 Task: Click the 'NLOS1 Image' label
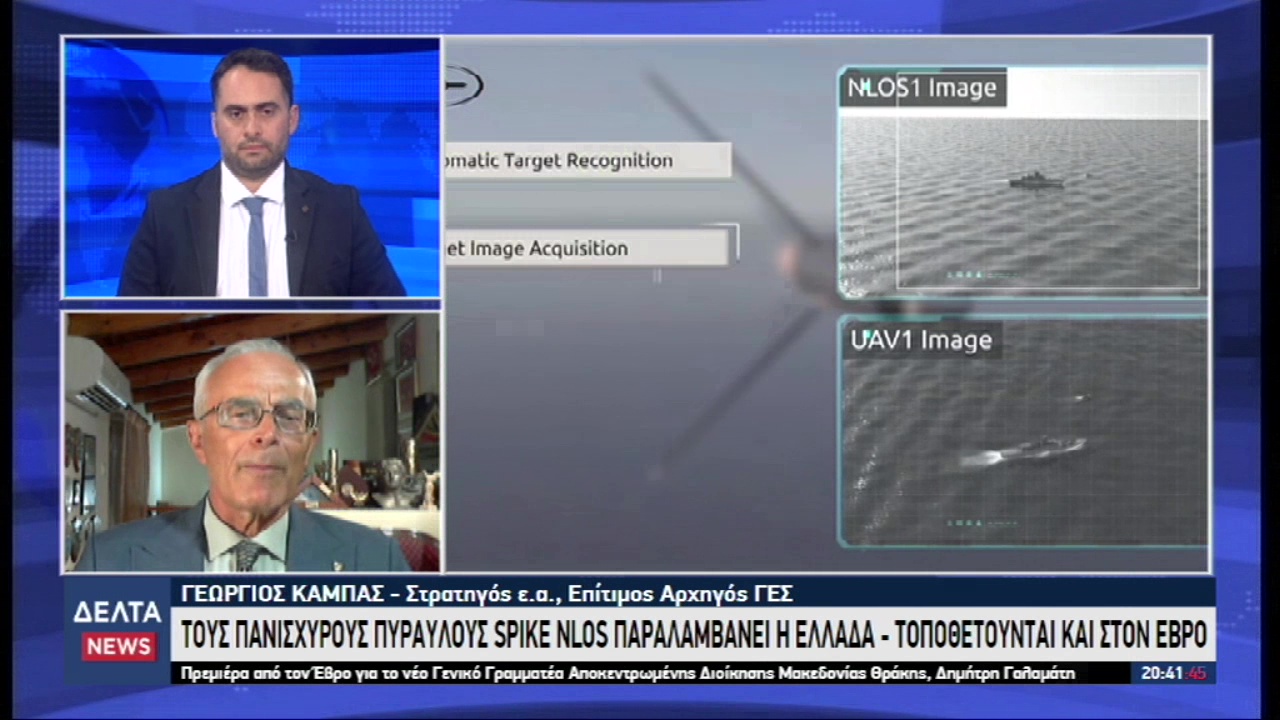tap(922, 88)
